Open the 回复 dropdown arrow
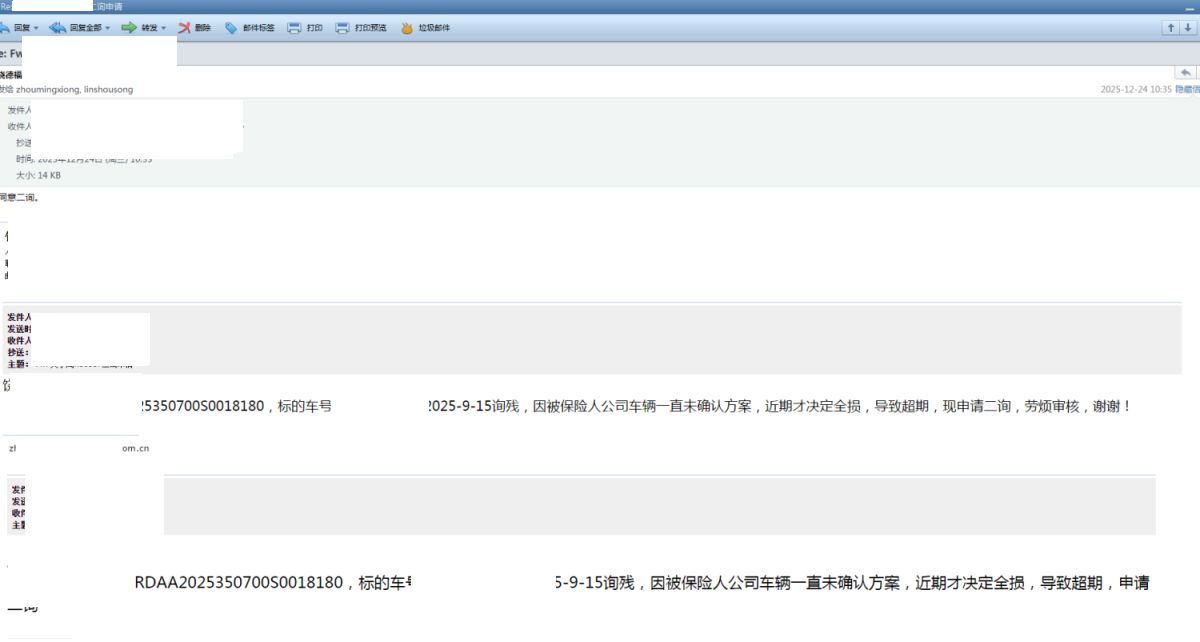 click(36, 28)
